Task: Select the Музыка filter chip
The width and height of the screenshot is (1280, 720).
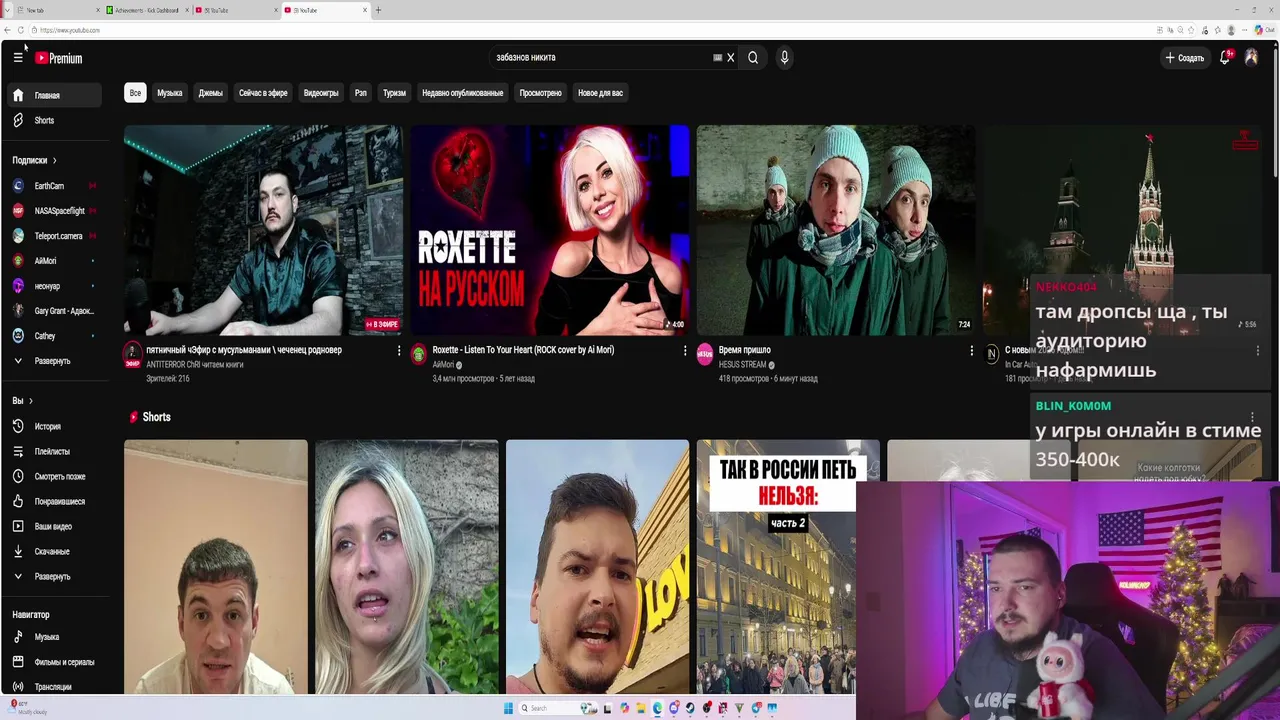Action: click(x=170, y=93)
